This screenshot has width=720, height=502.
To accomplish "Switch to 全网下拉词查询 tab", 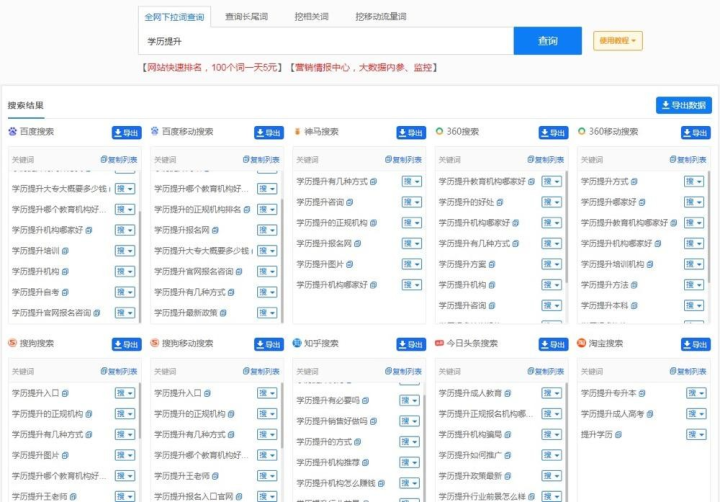I will coord(174,17).
